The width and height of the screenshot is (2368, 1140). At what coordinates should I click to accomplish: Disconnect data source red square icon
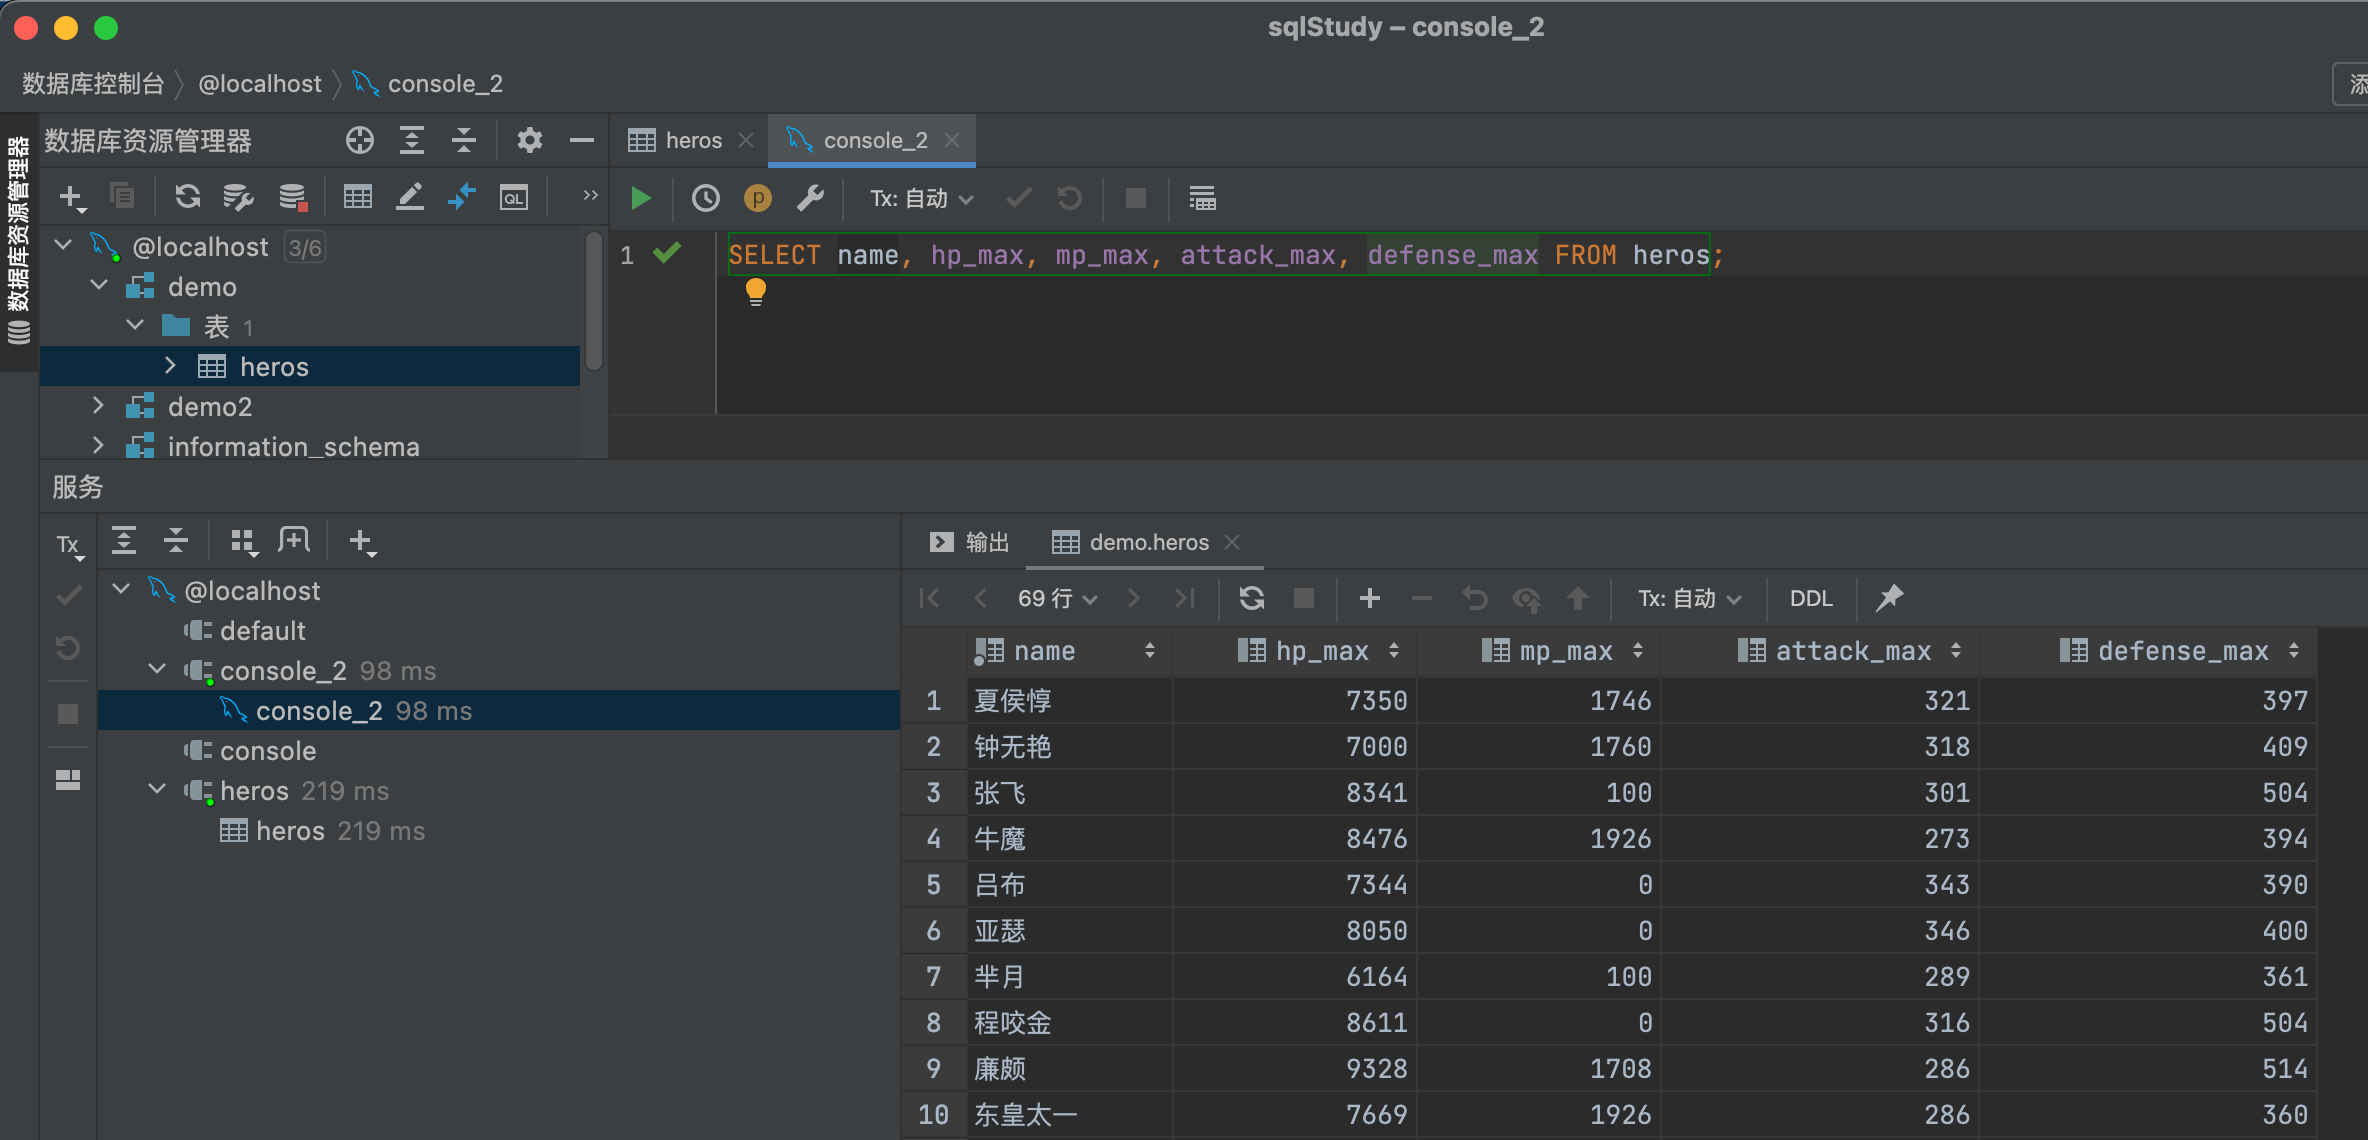pos(292,197)
